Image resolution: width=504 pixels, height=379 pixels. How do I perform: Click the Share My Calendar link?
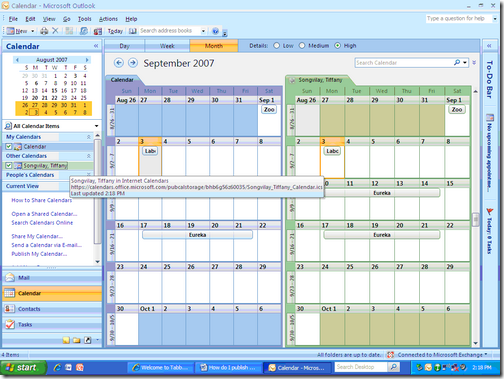[x=37, y=236]
